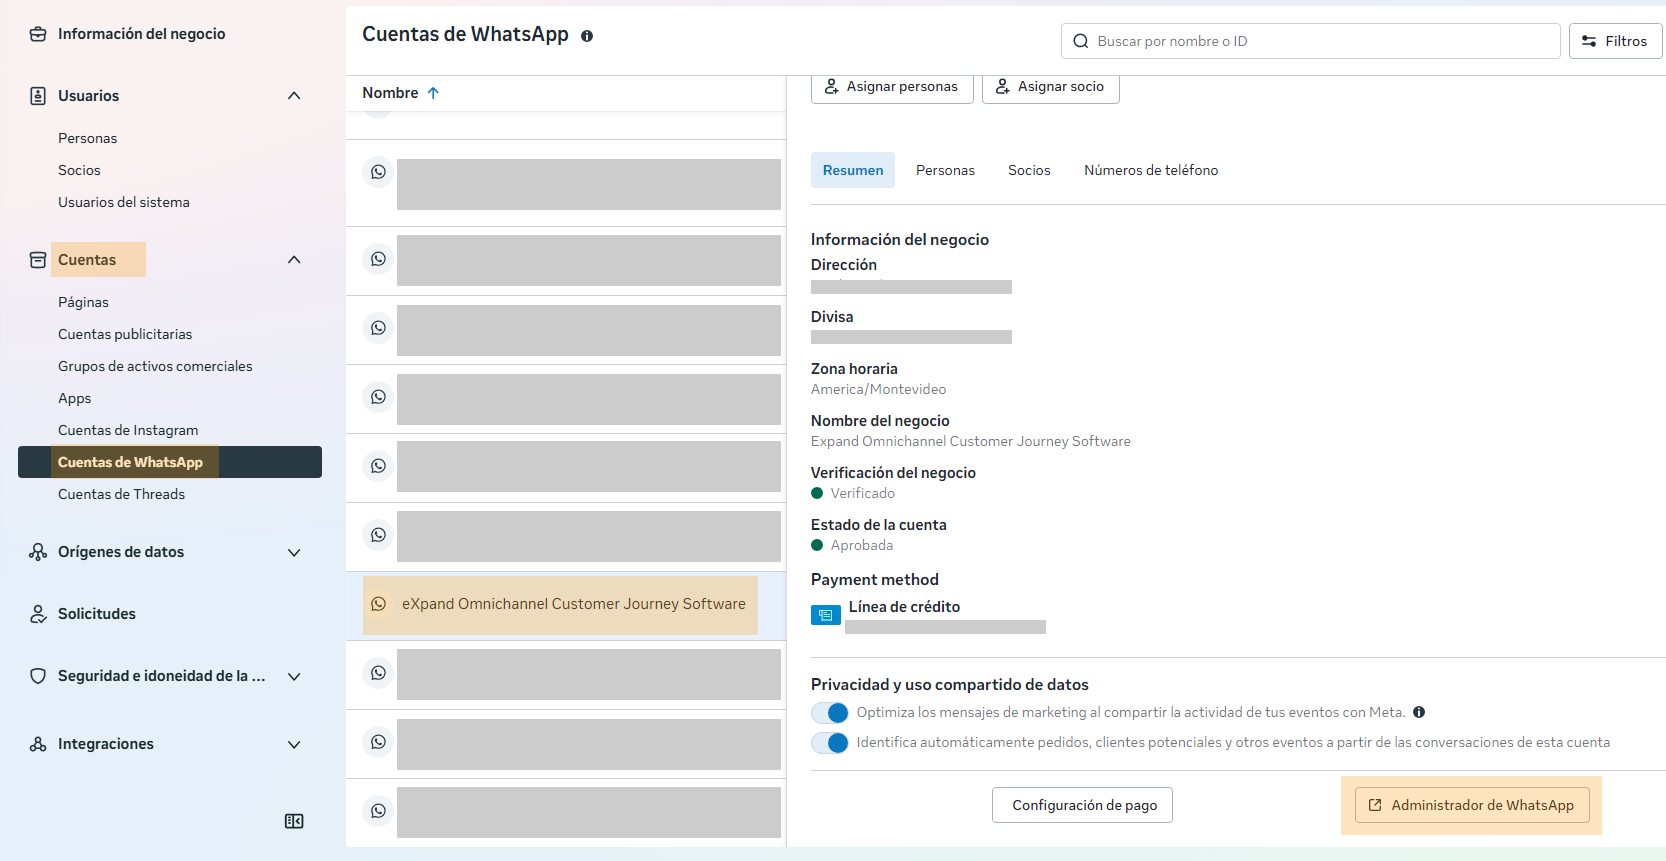The width and height of the screenshot is (1666, 861).
Task: Toggle automatic order identification switch
Action: (830, 743)
